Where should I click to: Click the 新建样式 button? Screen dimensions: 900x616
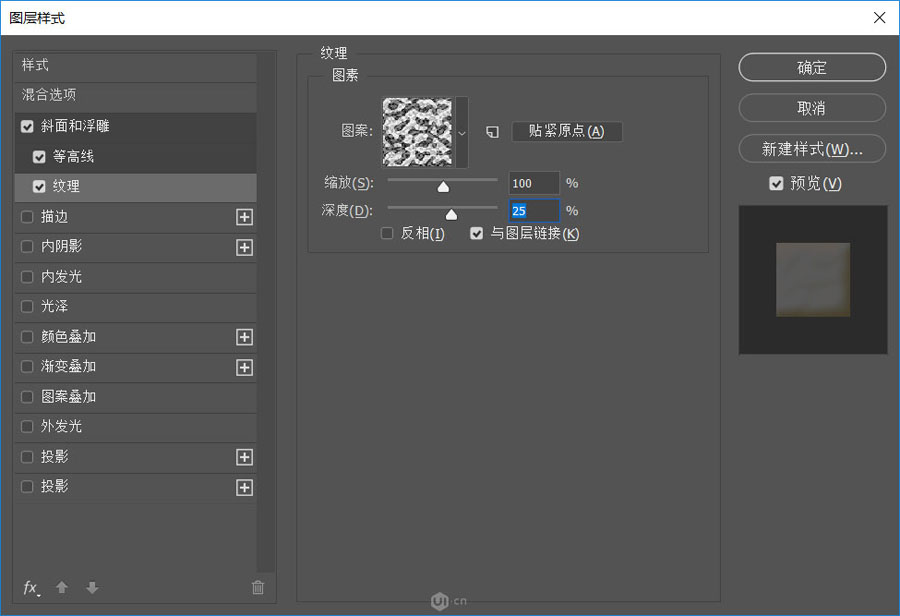[812, 147]
